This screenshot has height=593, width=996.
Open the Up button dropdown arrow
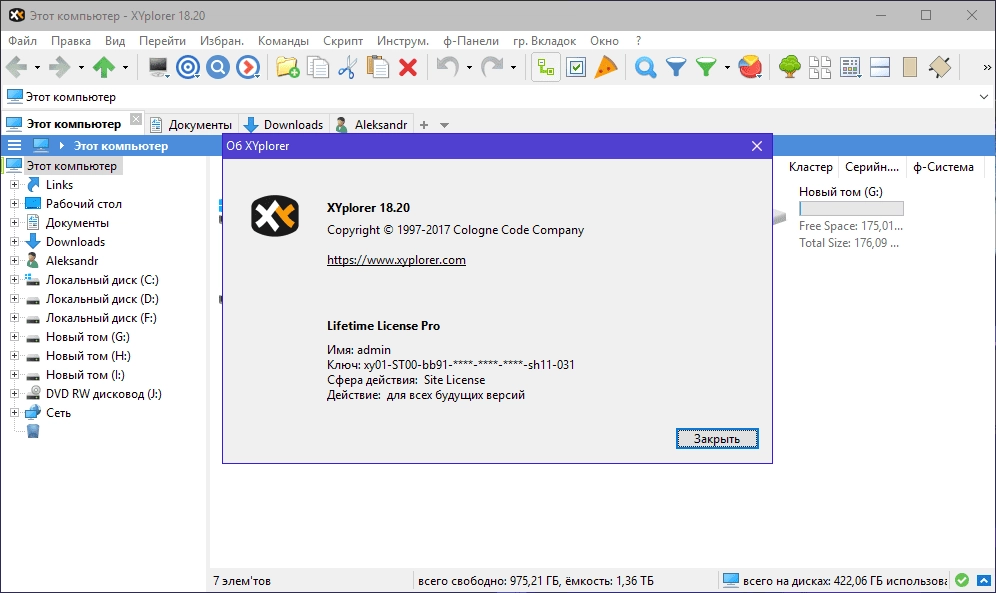click(x=125, y=67)
